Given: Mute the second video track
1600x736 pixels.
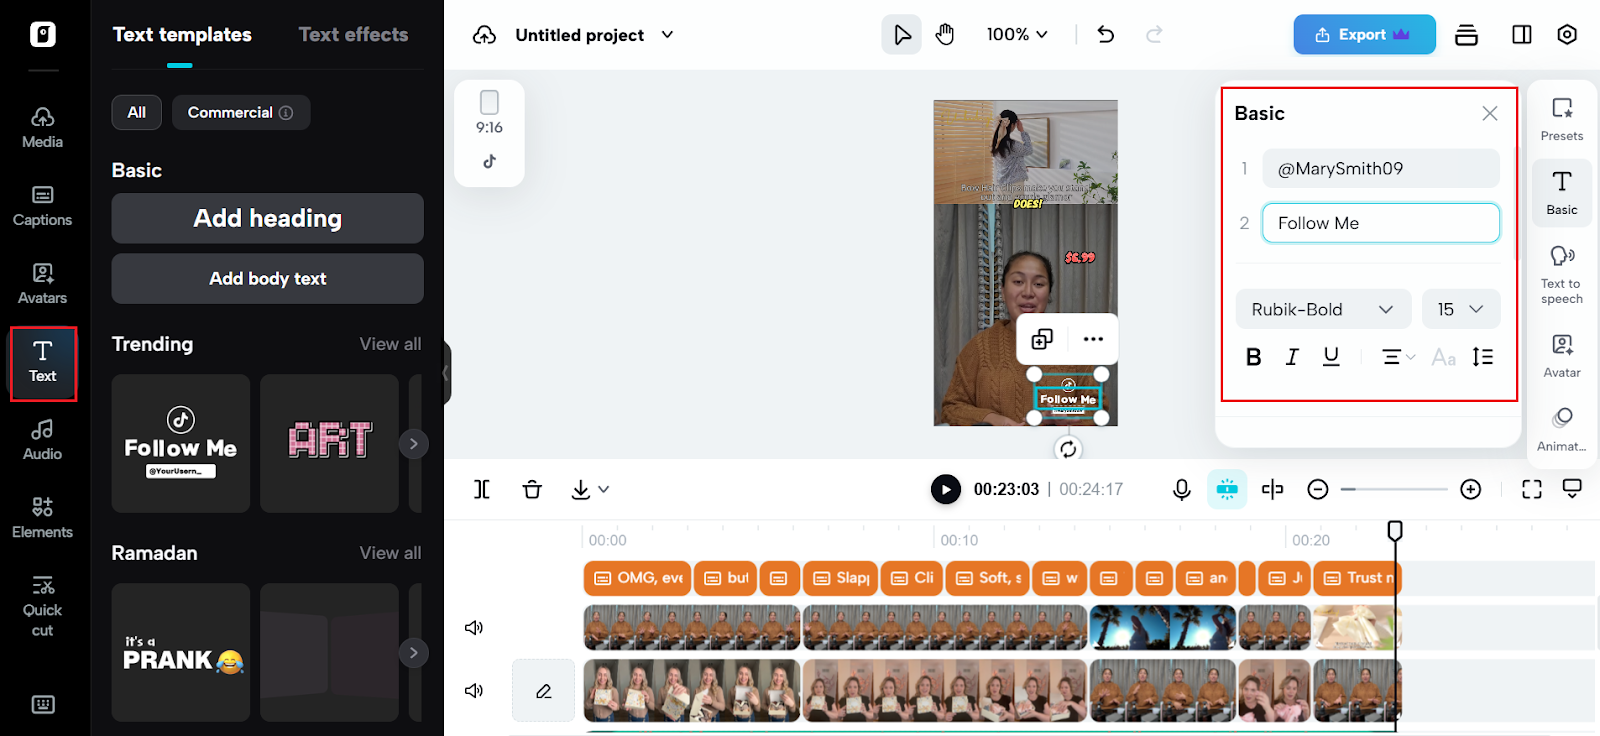Looking at the screenshot, I should tap(474, 691).
